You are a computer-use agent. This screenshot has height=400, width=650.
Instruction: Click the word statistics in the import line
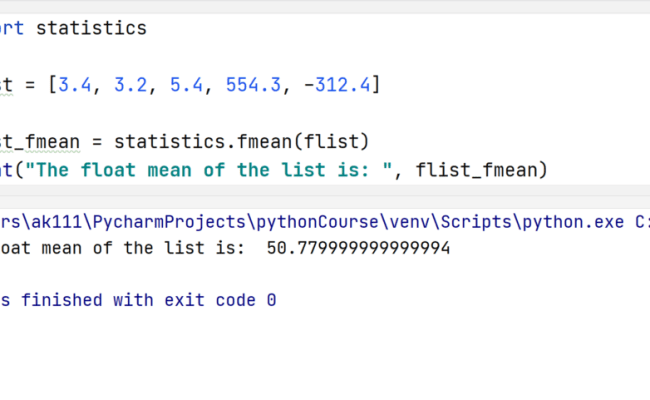click(x=91, y=28)
